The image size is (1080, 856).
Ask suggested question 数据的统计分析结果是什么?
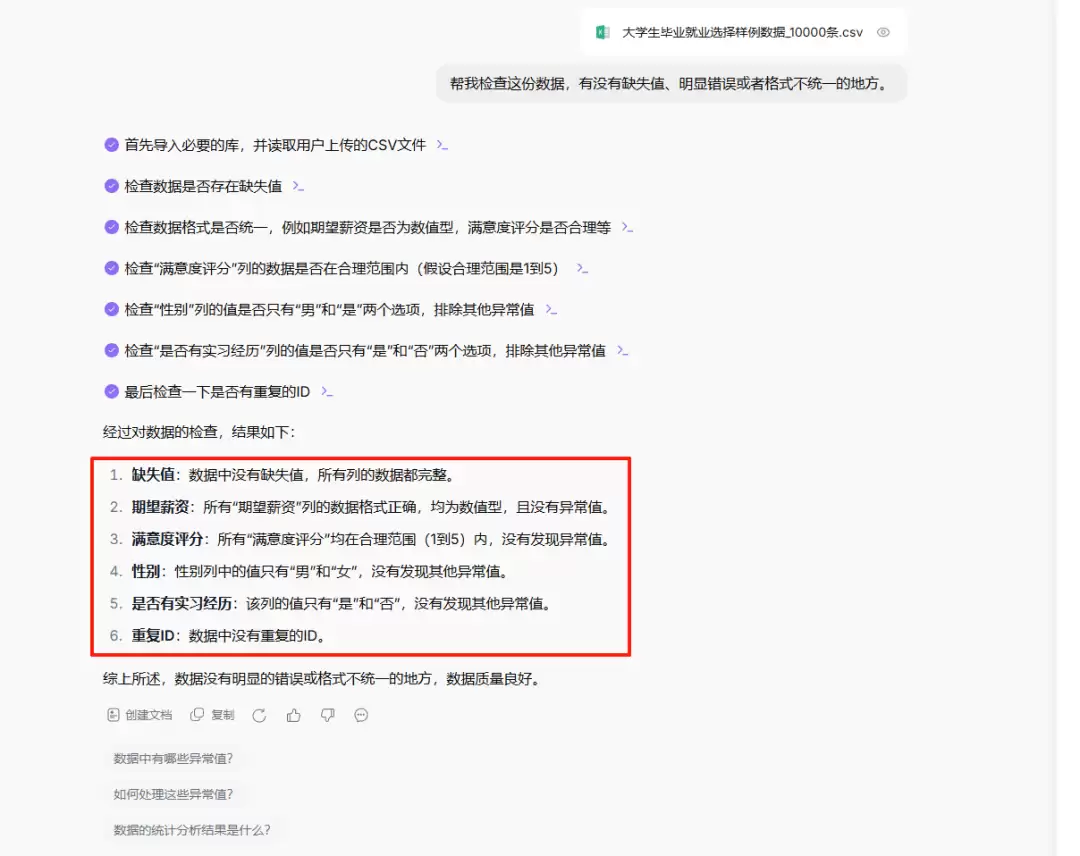pyautogui.click(x=191, y=831)
